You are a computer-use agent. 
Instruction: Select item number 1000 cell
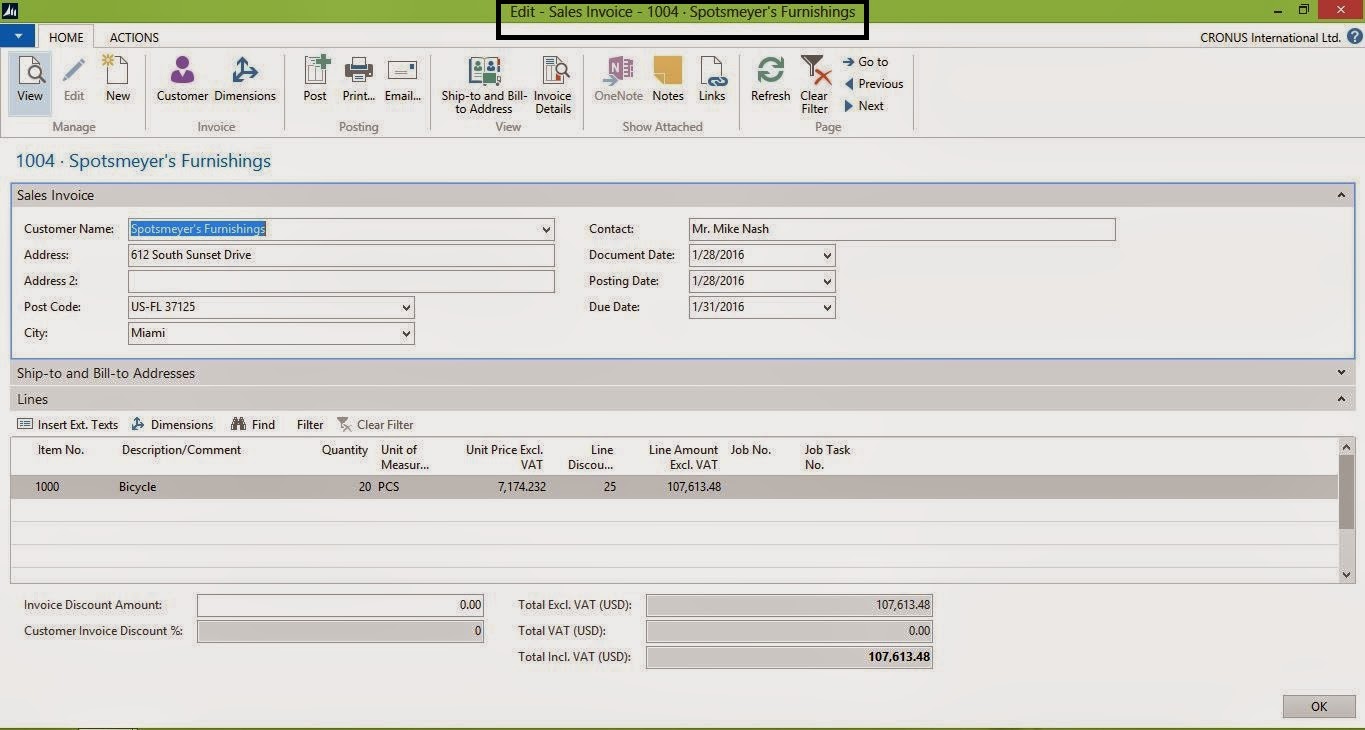47,487
